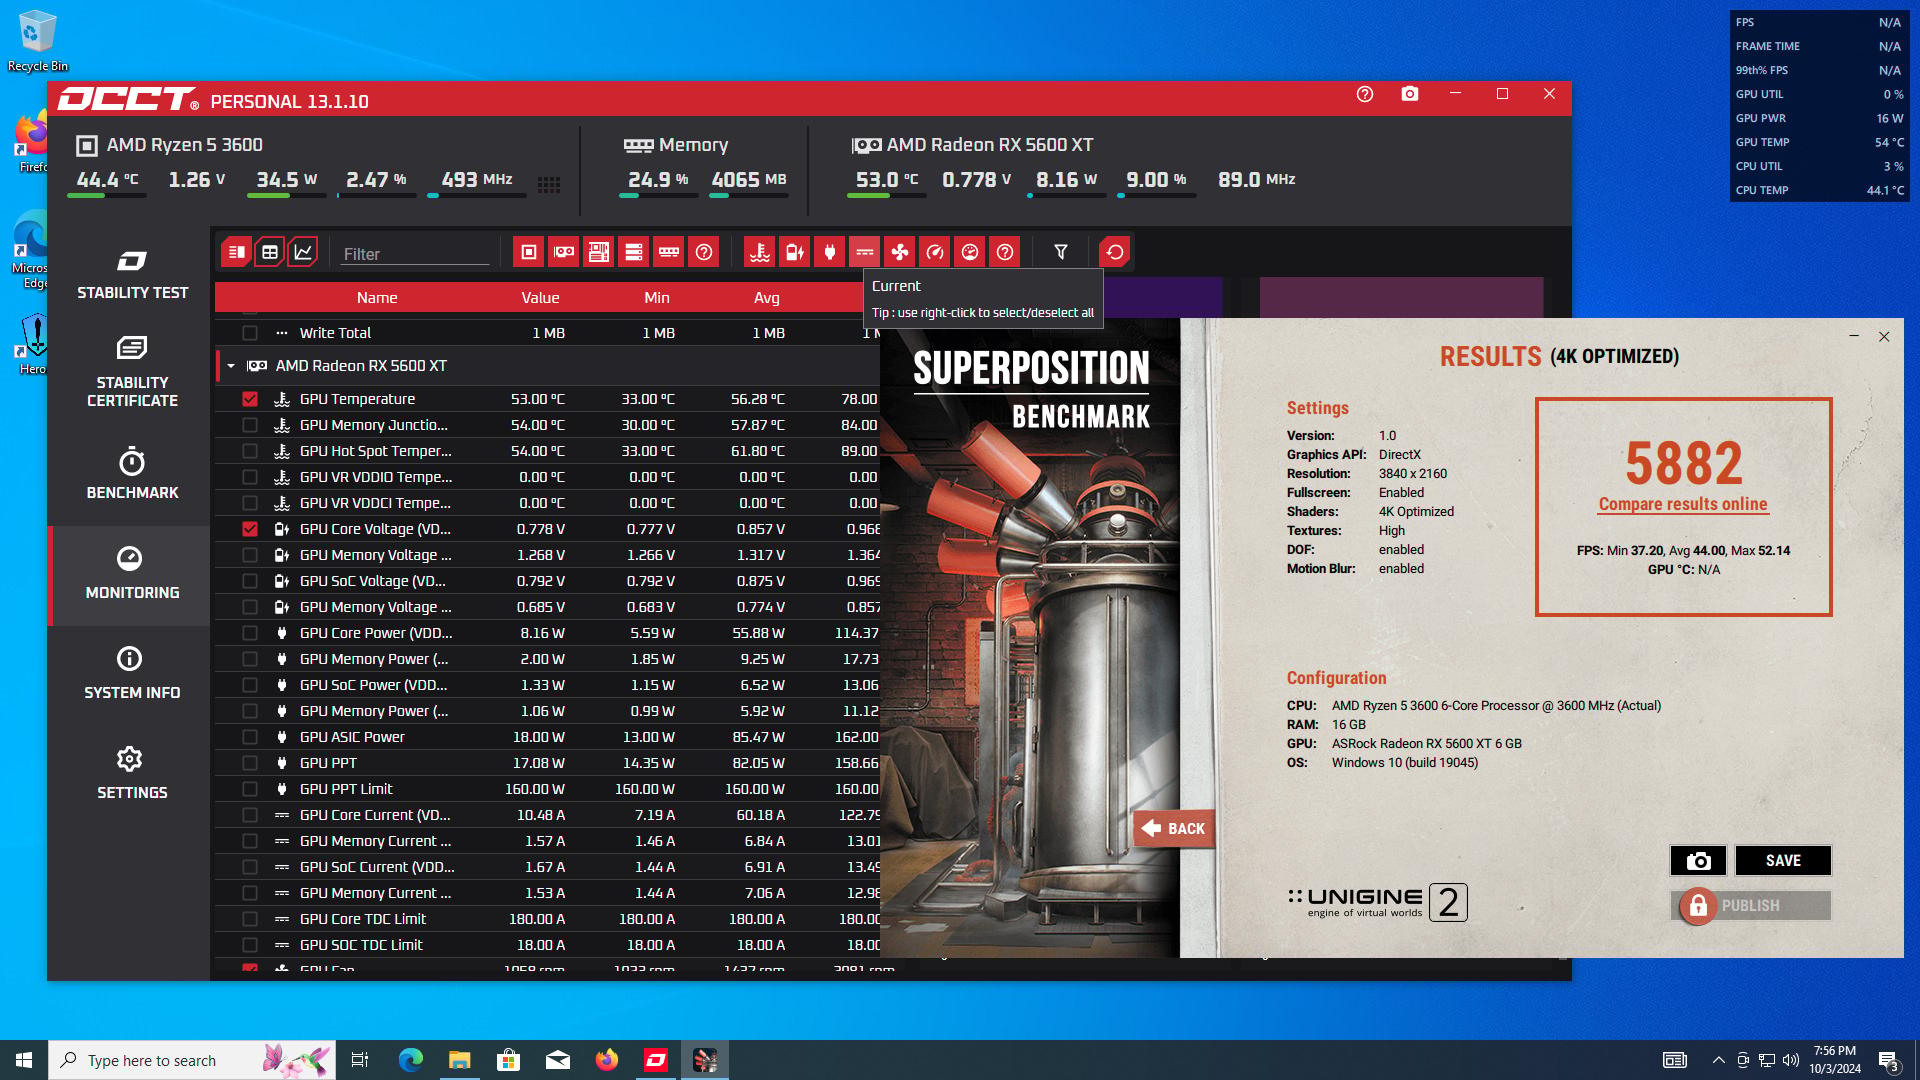Toggle the Current sensor type filter

click(865, 253)
